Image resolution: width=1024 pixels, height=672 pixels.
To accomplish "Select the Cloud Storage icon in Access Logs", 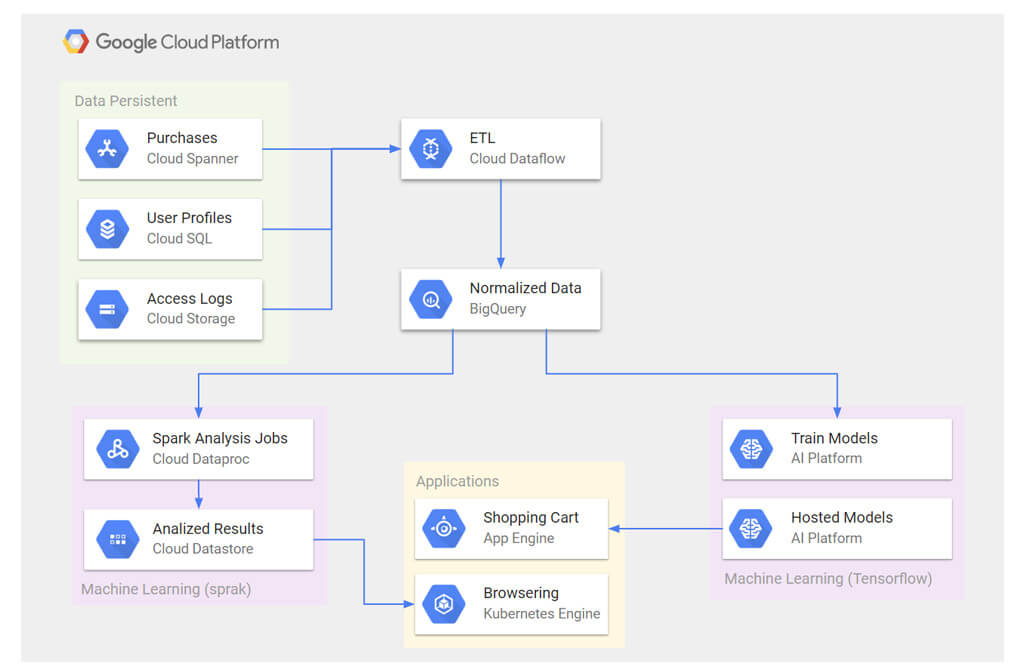I will pos(107,310).
